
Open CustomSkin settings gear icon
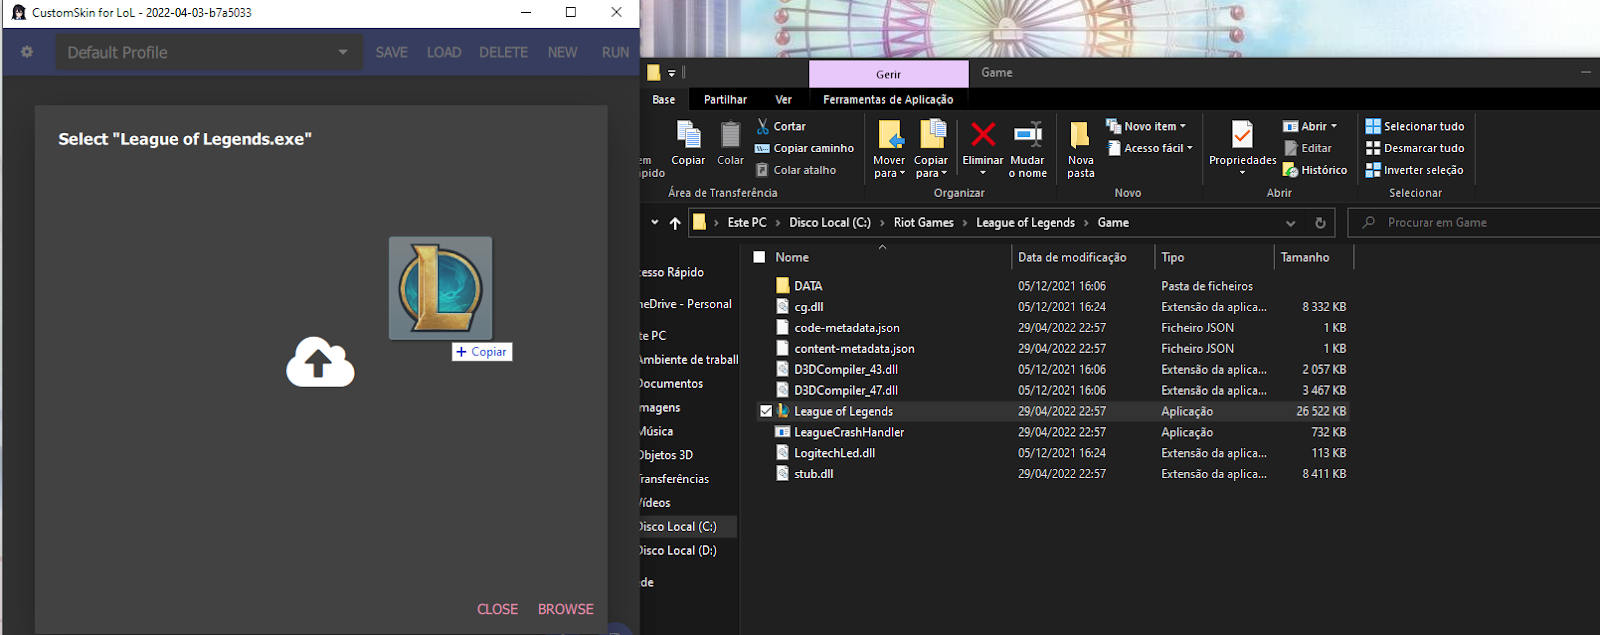click(x=27, y=52)
